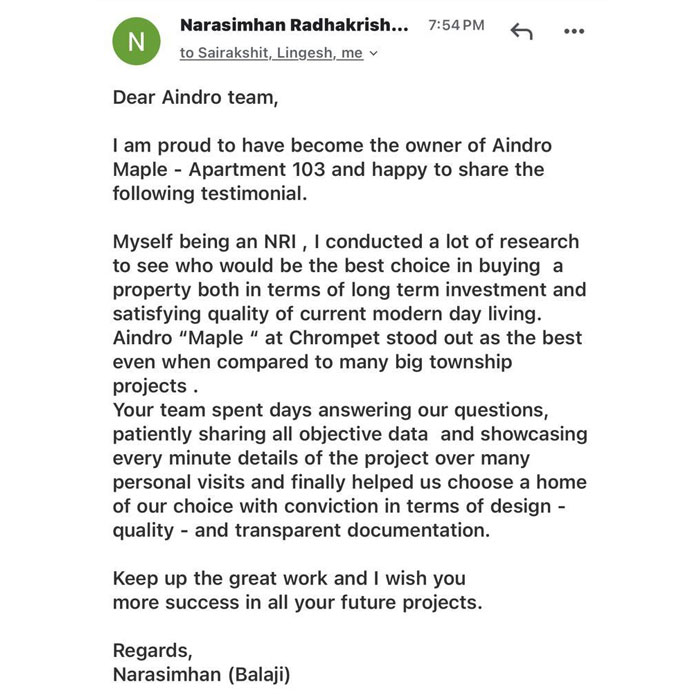Click the "Dear Aindro team," greeting
The height and width of the screenshot is (700, 700).
(x=194, y=97)
